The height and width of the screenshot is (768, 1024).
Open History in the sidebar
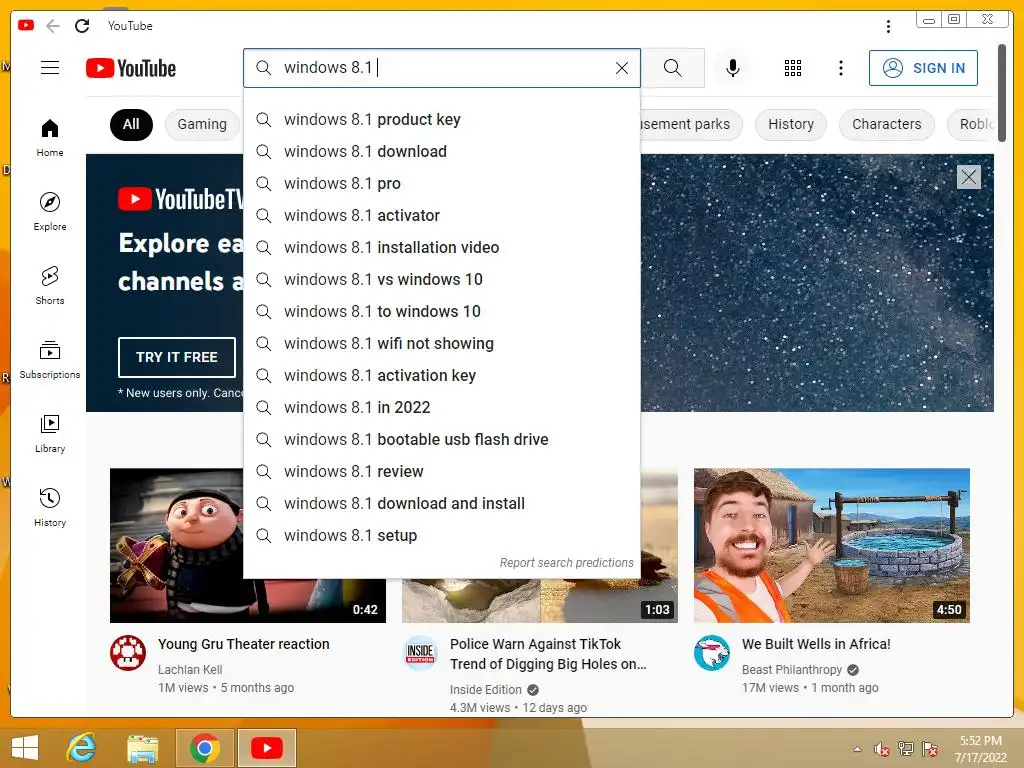point(50,507)
